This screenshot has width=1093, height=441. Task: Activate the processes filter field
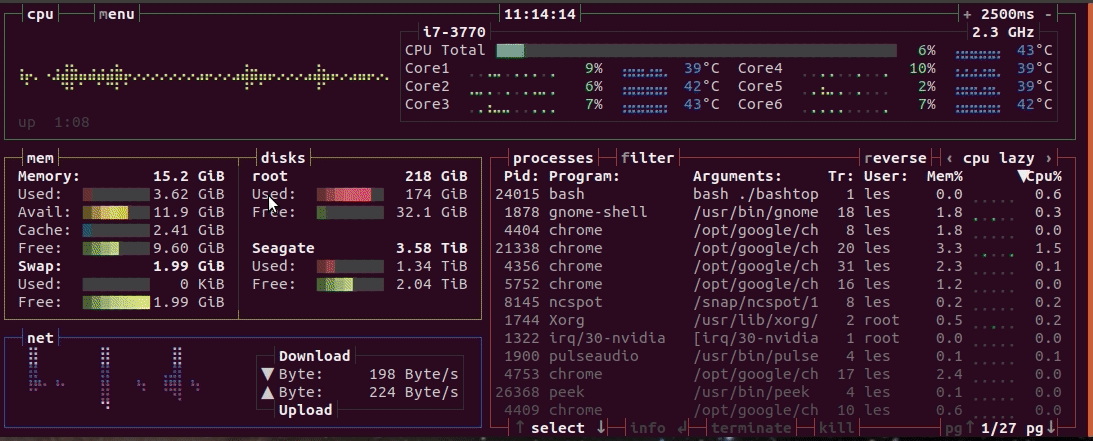[x=648, y=158]
